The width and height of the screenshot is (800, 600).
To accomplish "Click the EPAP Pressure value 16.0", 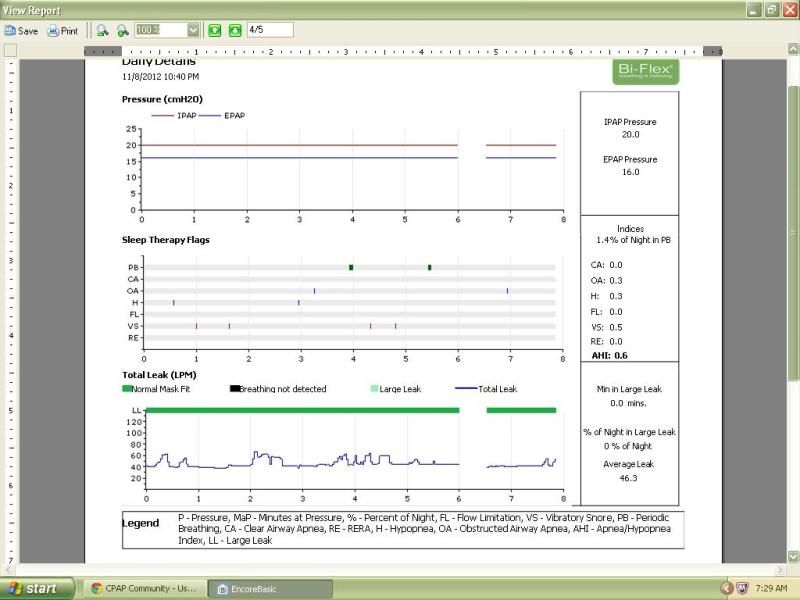I will [x=630, y=172].
